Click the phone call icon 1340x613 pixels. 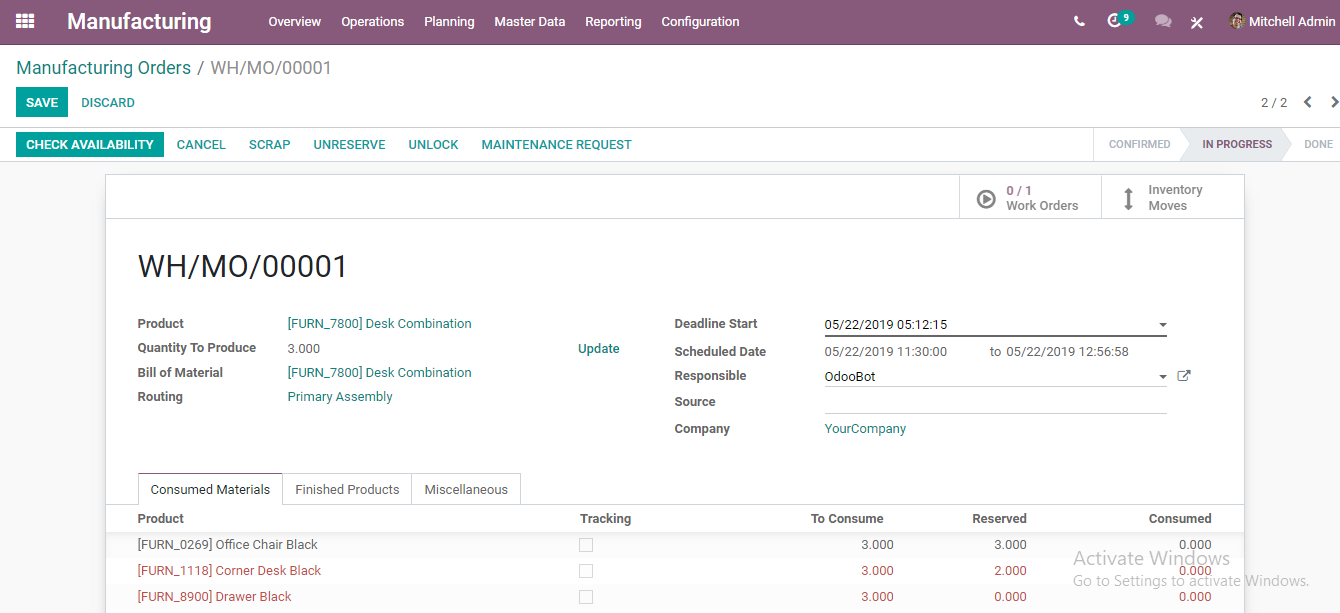point(1079,21)
